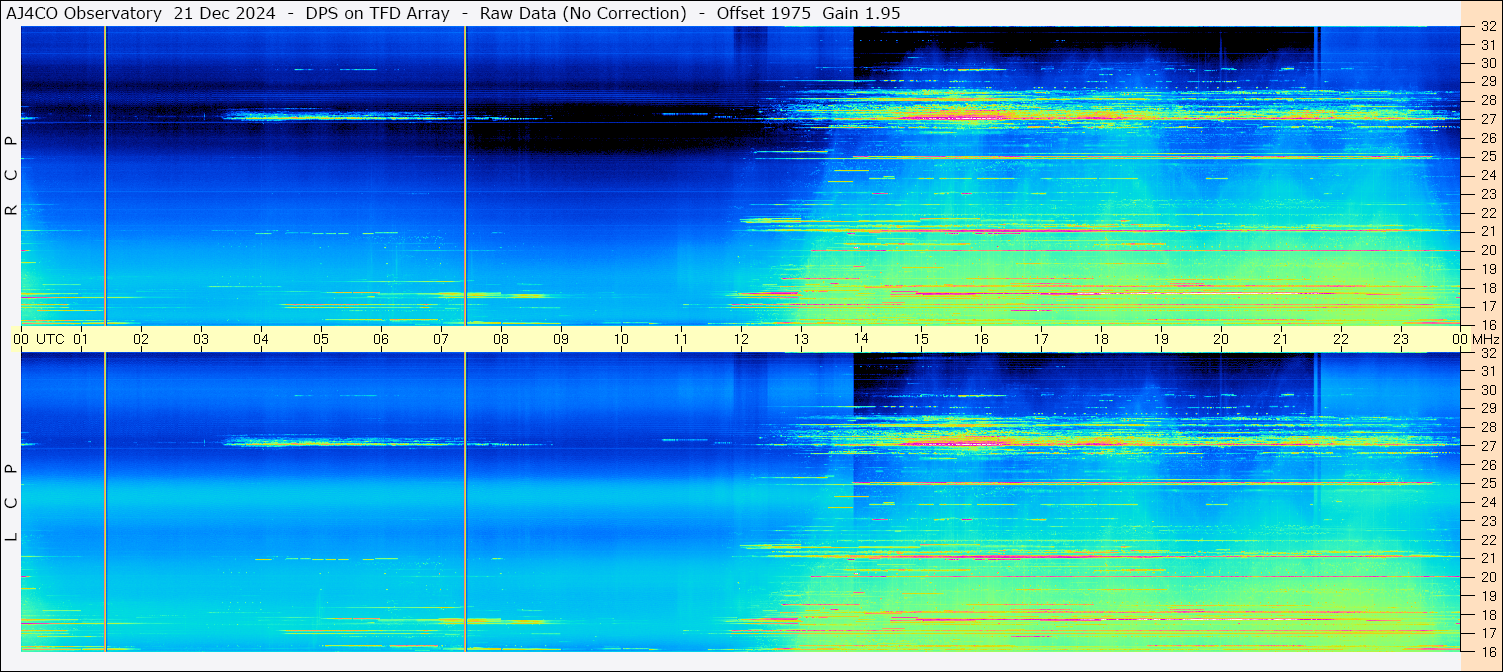
Task: Click 'Raw Data (No Correction)' header text
Action: tap(583, 13)
